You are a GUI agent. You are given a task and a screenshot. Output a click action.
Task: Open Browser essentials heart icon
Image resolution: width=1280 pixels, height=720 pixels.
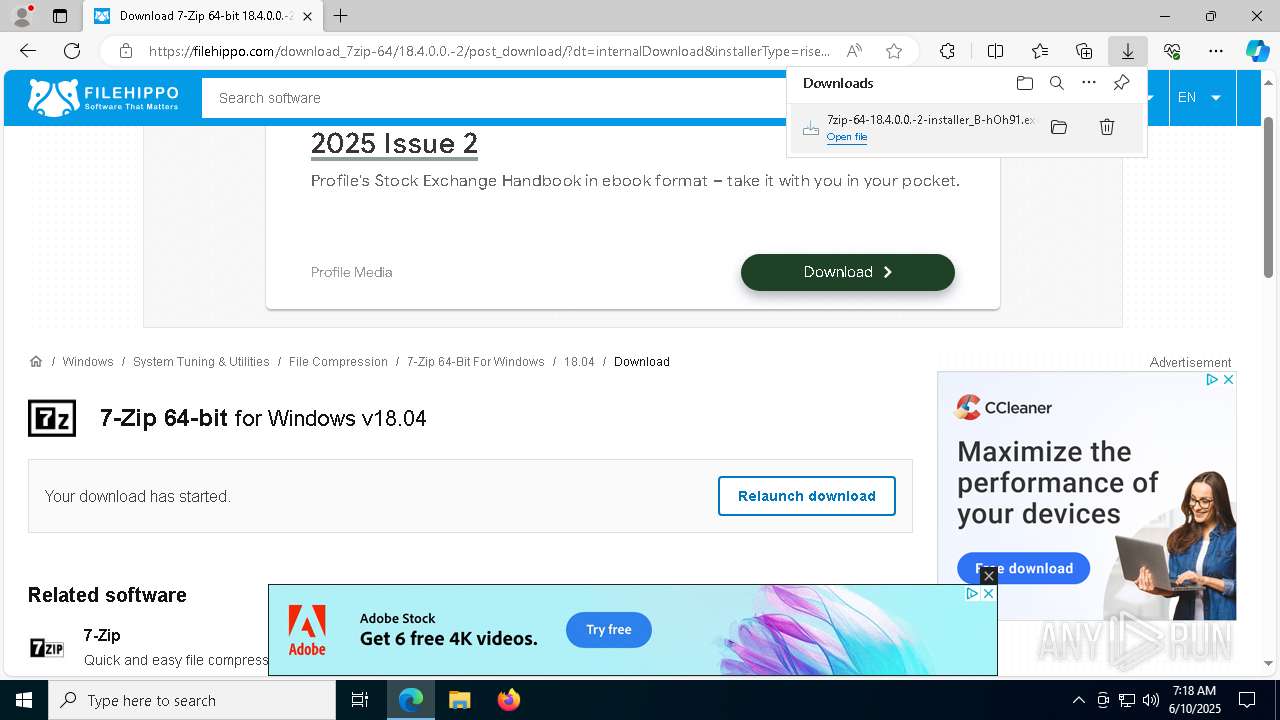pyautogui.click(x=1172, y=51)
